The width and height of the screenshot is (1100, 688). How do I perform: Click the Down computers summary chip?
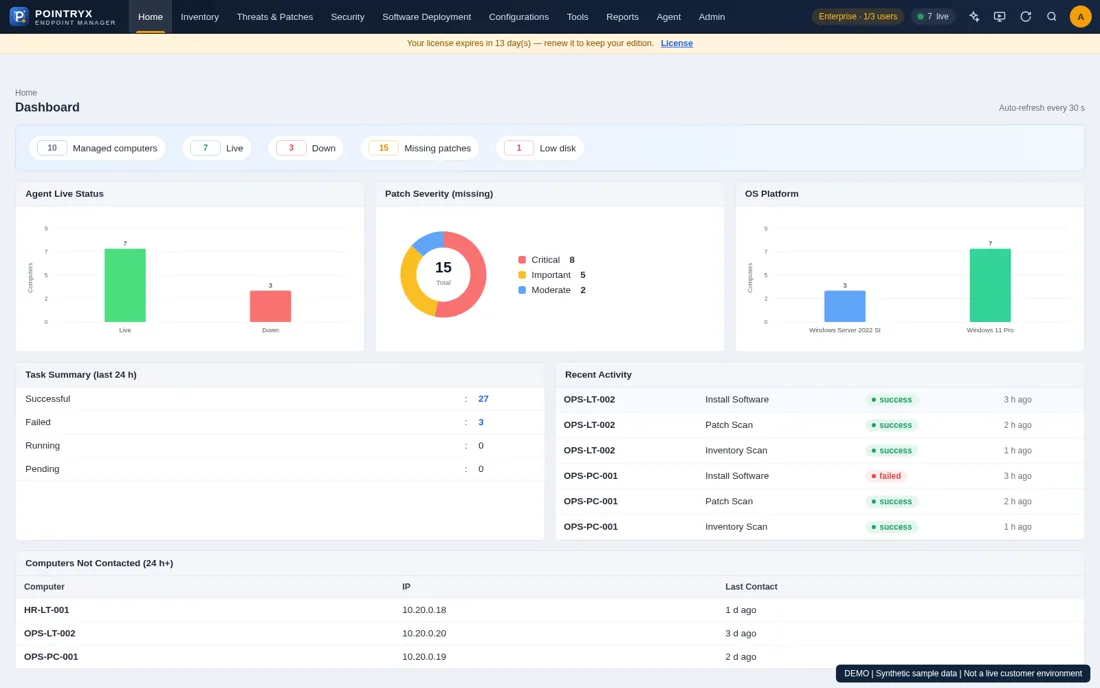point(306,148)
